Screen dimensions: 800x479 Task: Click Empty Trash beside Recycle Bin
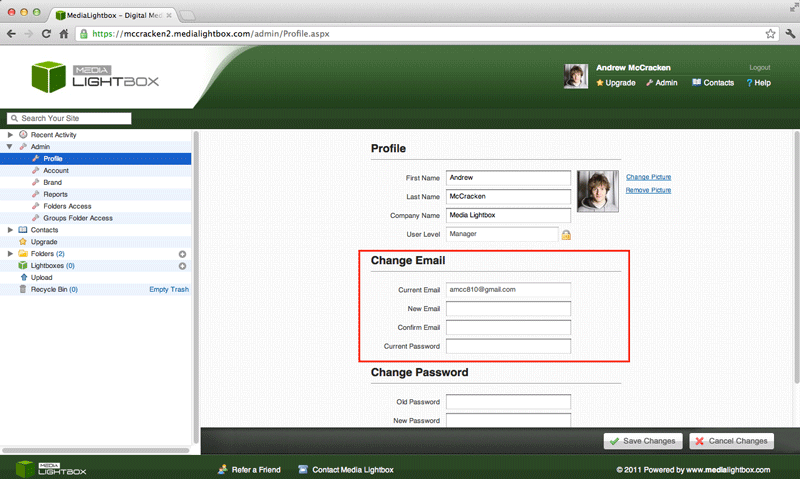(x=168, y=289)
